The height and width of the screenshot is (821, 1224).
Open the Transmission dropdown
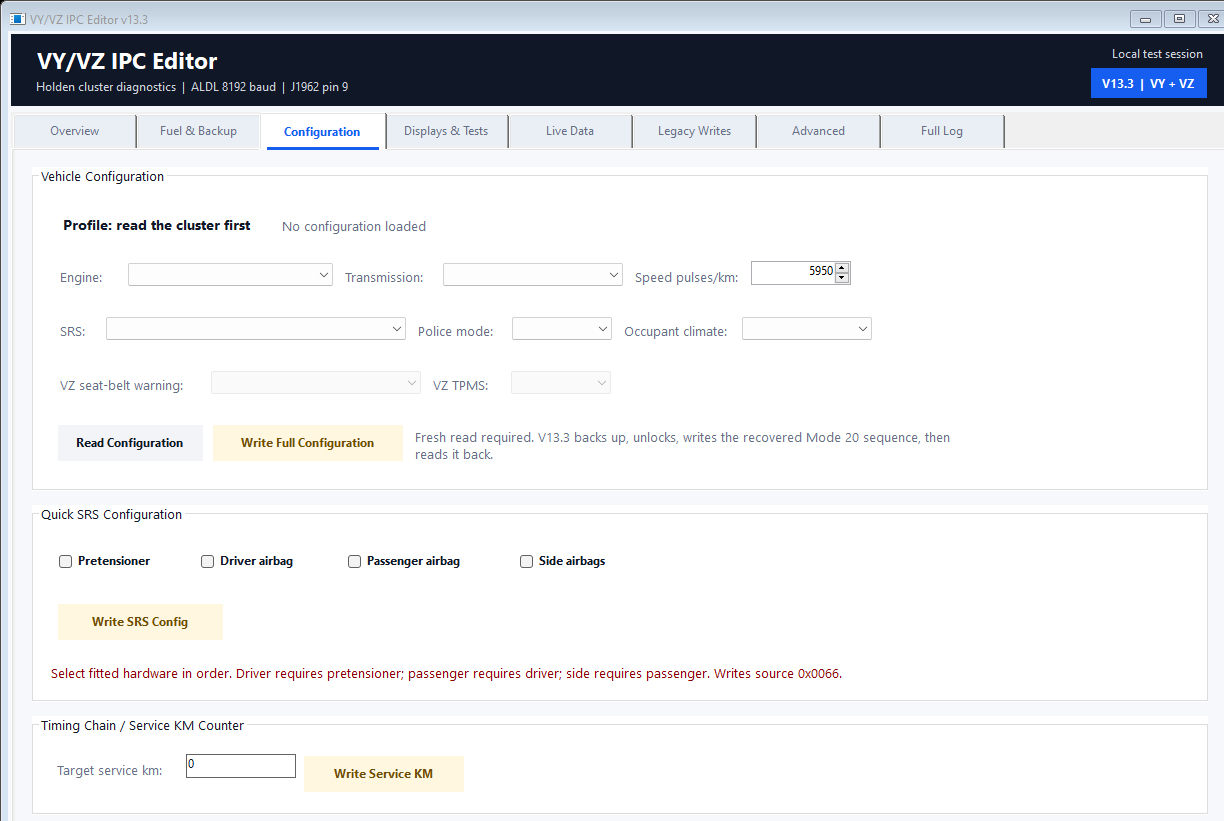tap(533, 274)
